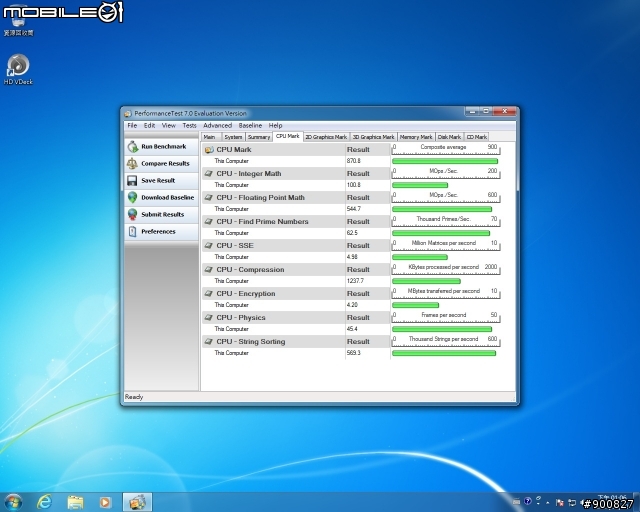Switch to the Main tab
This screenshot has height=512, width=640.
[210, 137]
